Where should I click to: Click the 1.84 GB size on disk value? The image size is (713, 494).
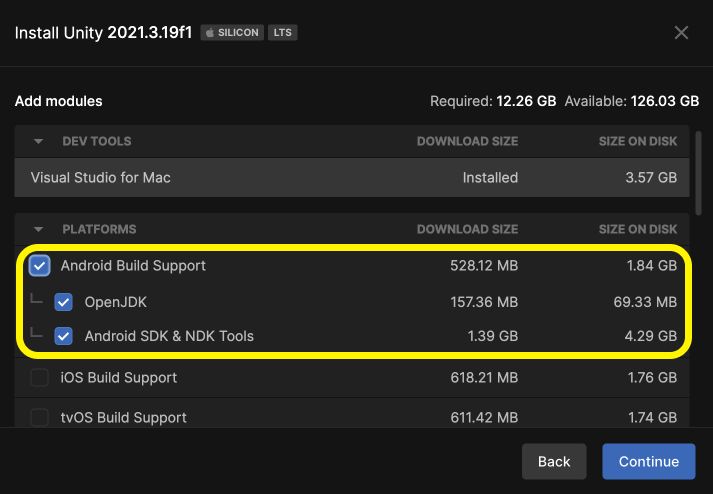pos(652,266)
